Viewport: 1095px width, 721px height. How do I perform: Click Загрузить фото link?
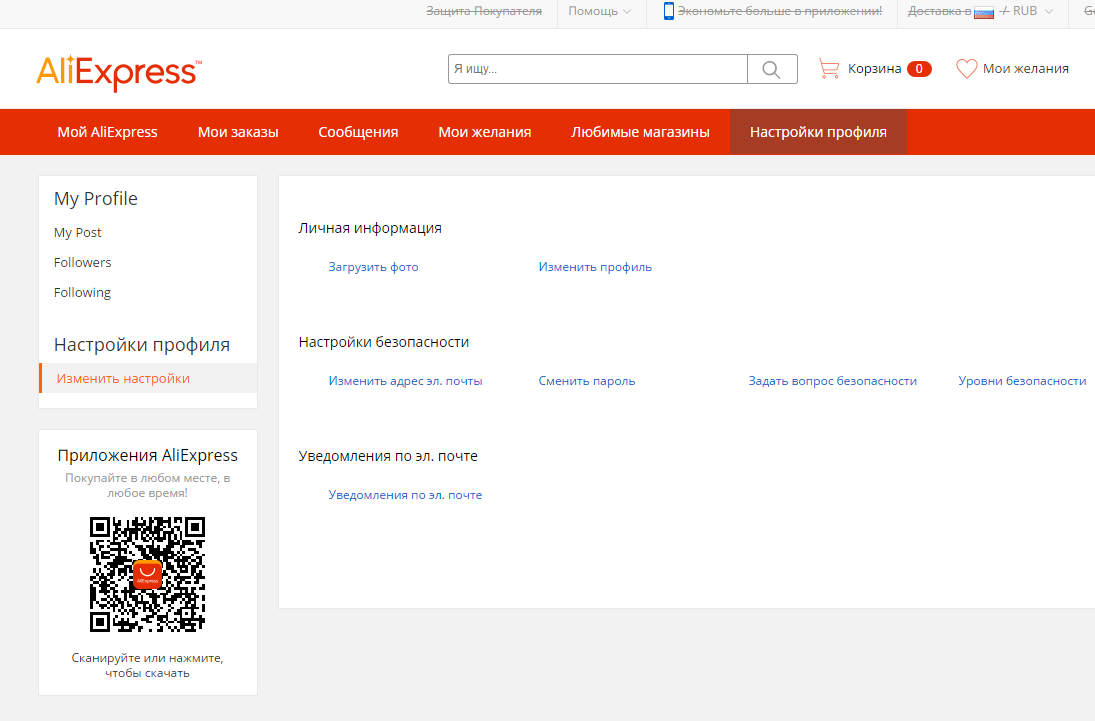[x=374, y=267]
